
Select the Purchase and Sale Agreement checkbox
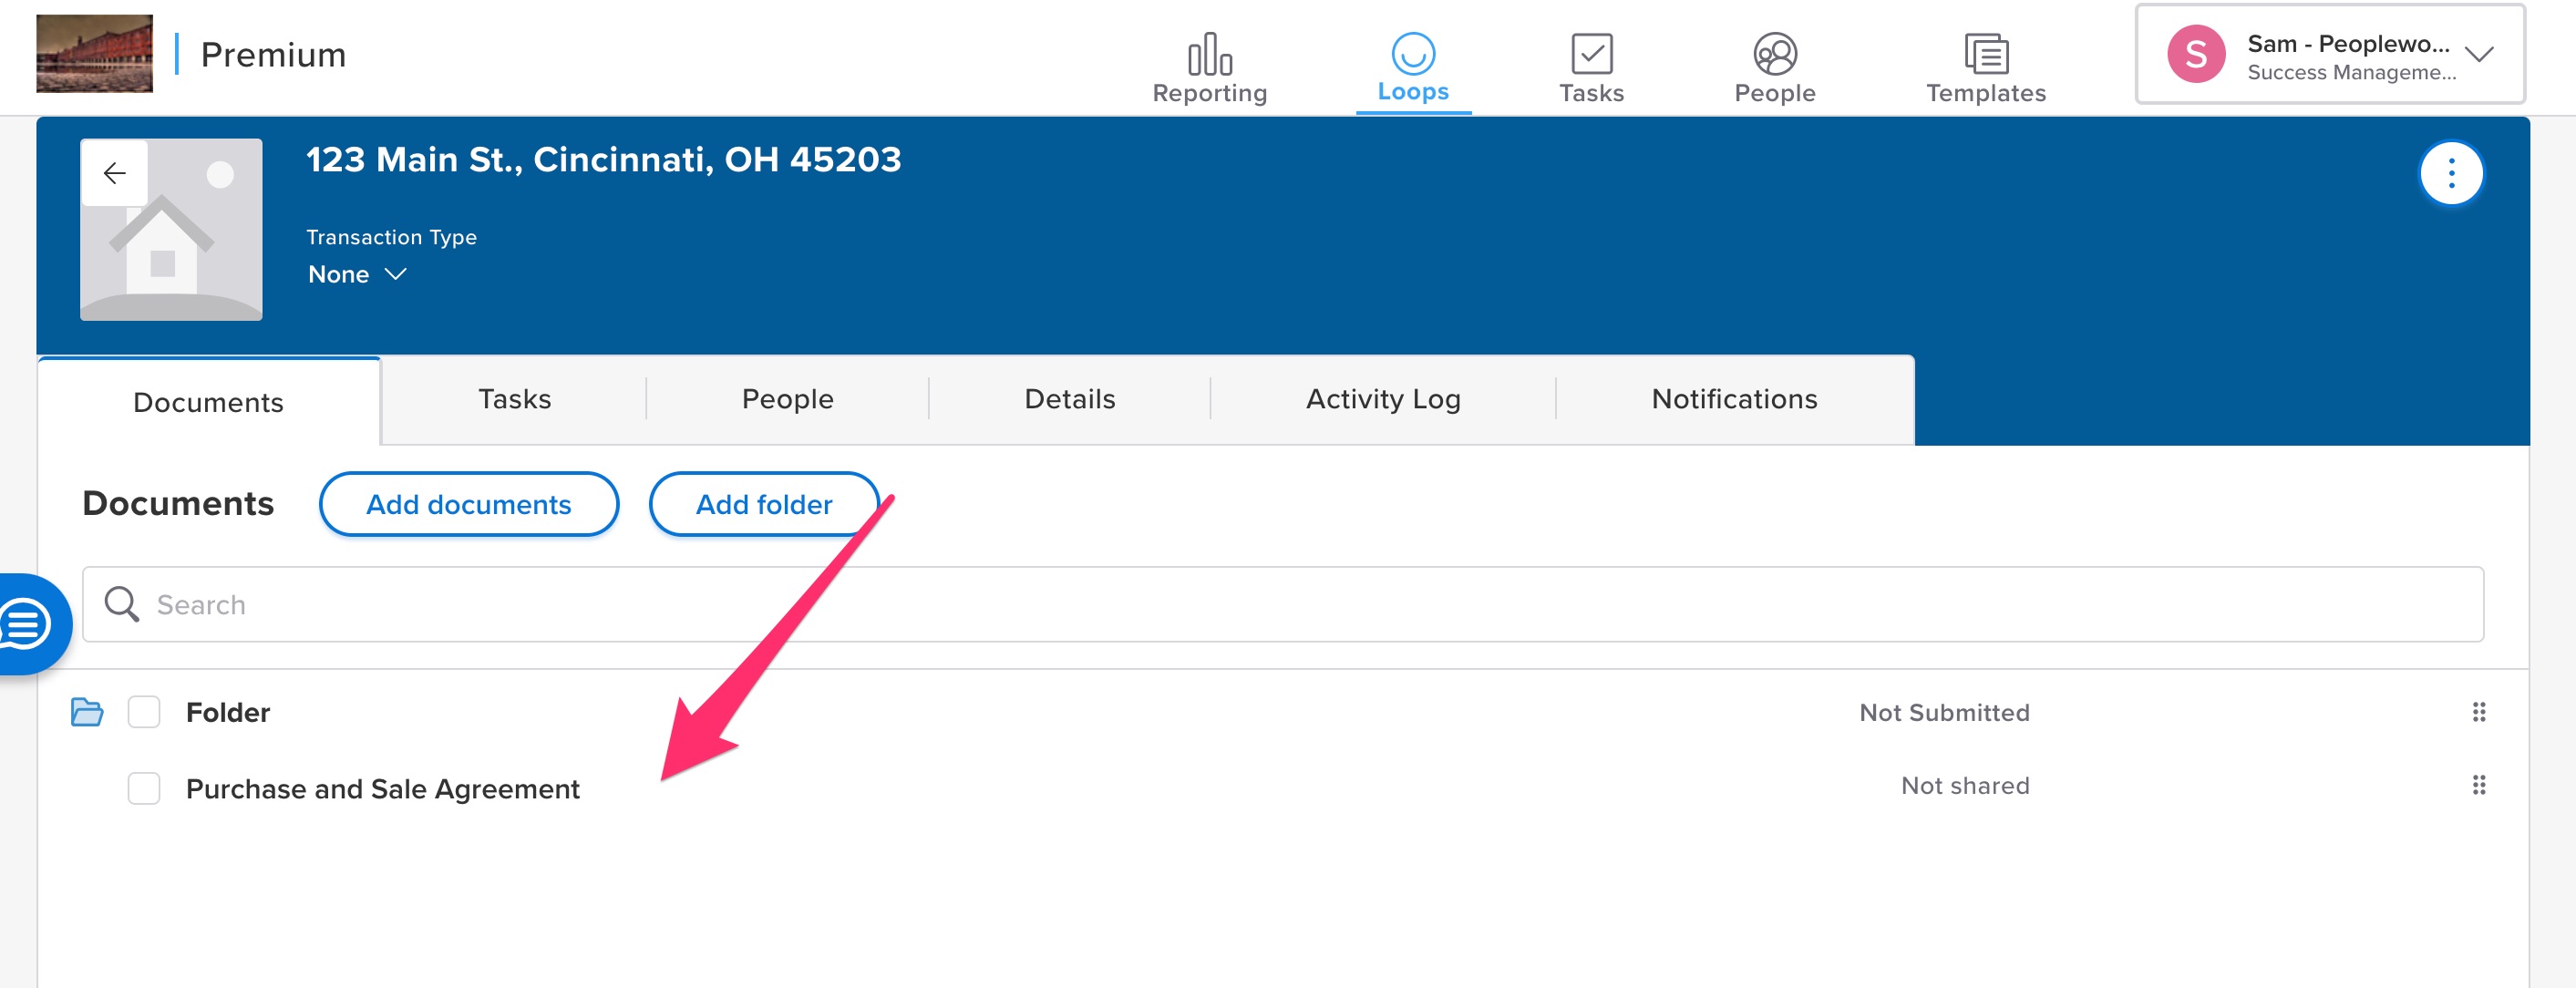tap(144, 789)
